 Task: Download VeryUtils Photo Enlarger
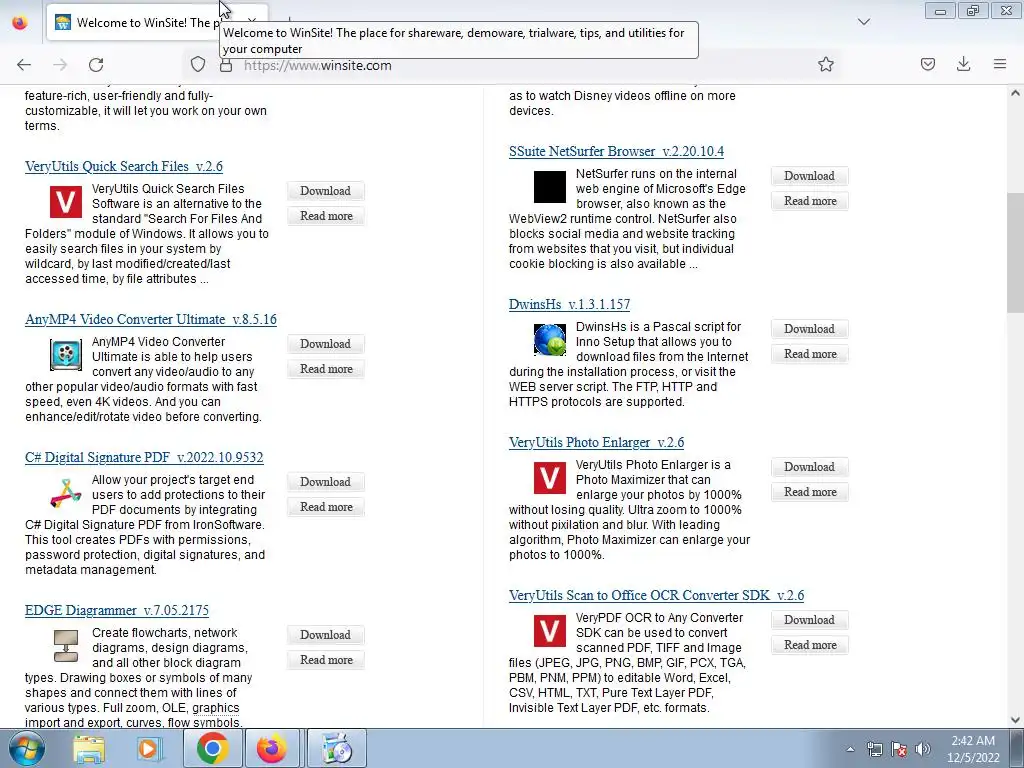coord(809,466)
